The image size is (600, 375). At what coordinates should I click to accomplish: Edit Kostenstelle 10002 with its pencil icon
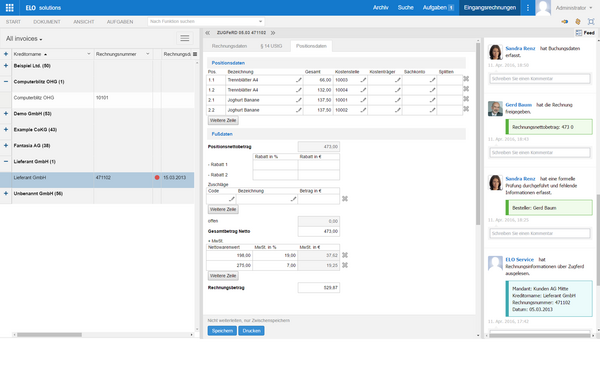[363, 110]
